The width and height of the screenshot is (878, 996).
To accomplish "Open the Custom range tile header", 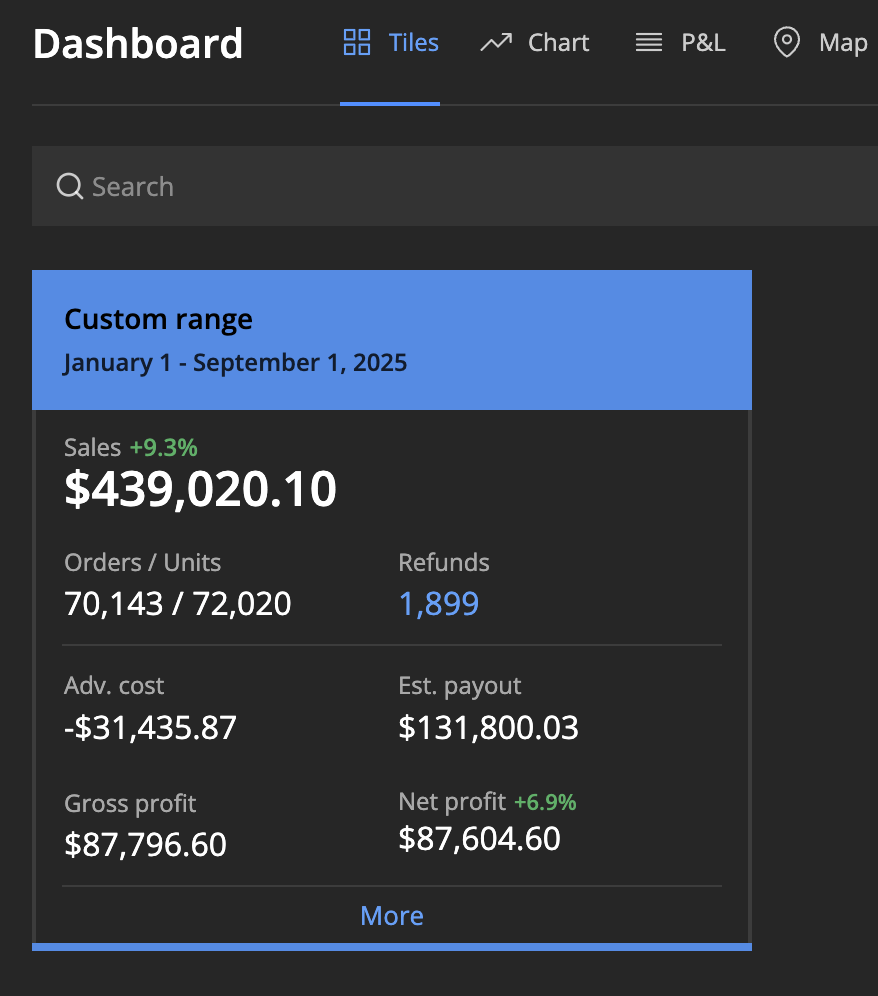I will pos(158,320).
